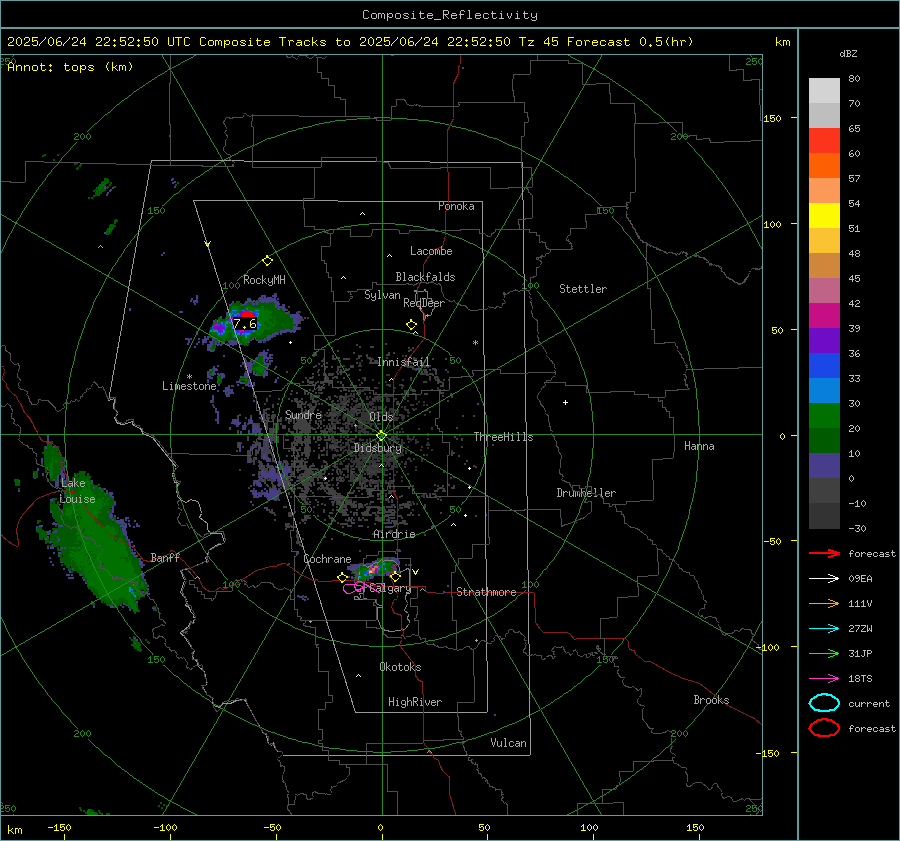Click the yellow diamond below the Cochrane label
Screen dimensions: 900x841
[x=342, y=577]
